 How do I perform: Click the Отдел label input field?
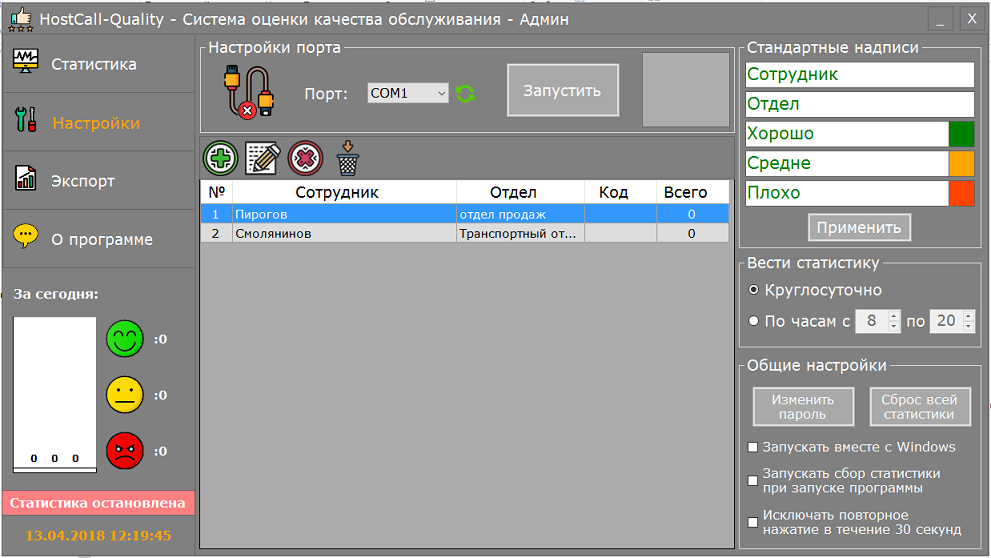[860, 104]
